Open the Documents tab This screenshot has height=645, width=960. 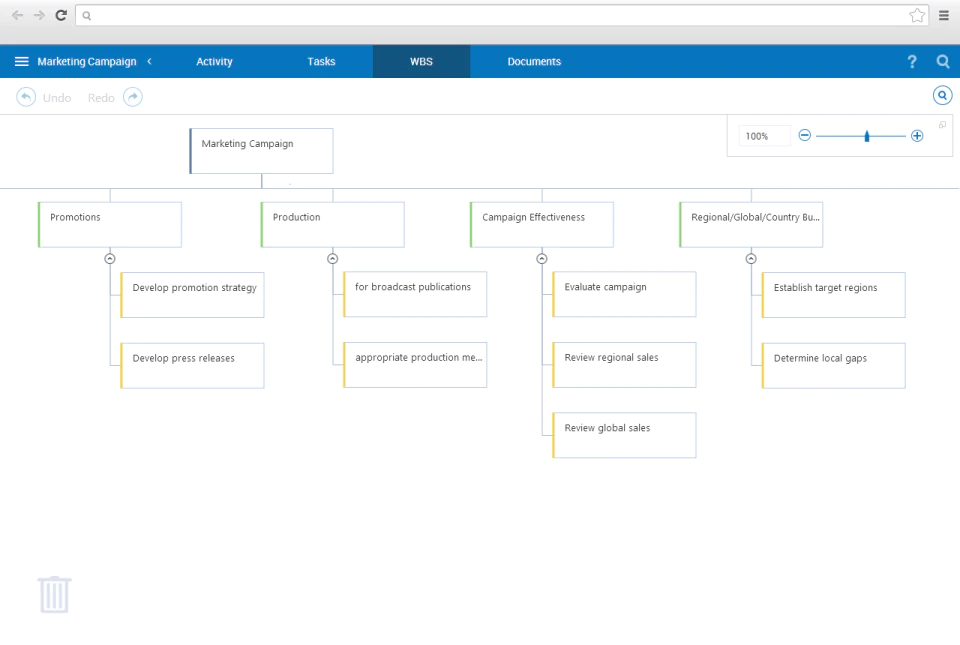(534, 61)
